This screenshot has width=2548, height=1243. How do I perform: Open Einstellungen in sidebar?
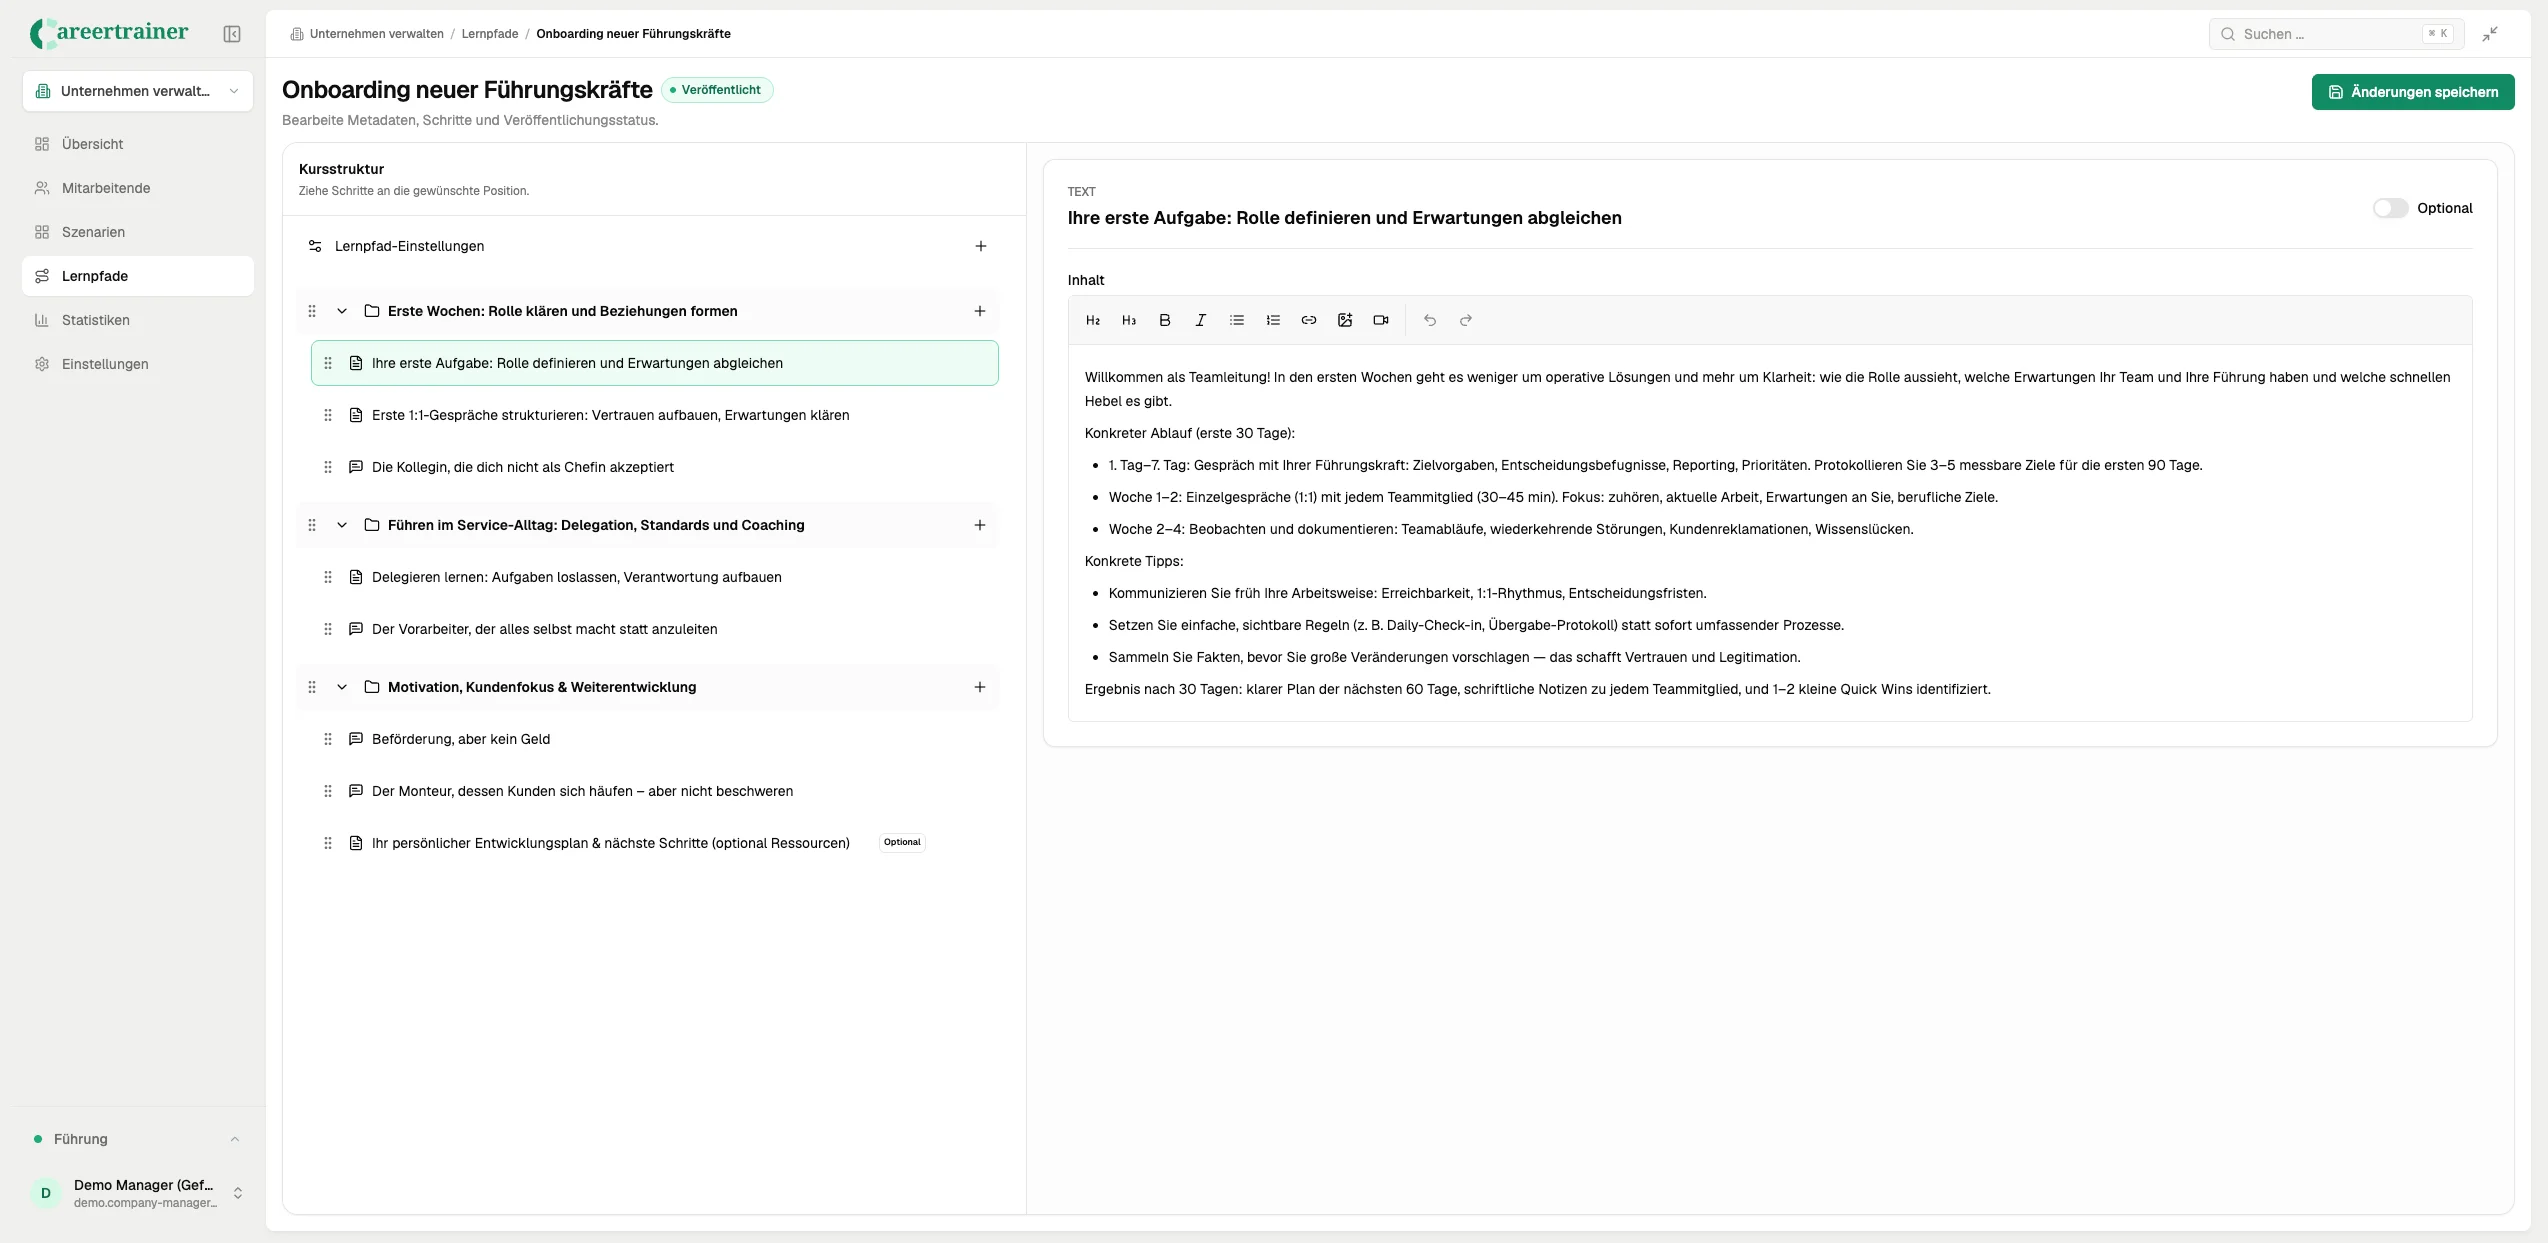click(x=138, y=364)
